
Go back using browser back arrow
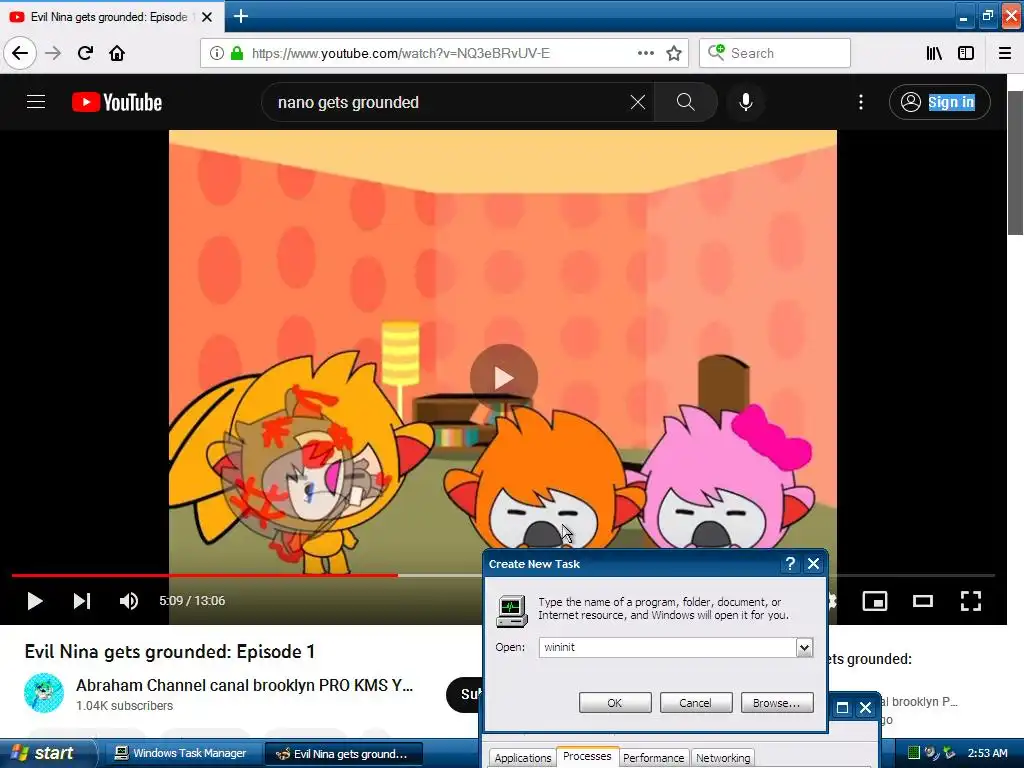tap(20, 53)
